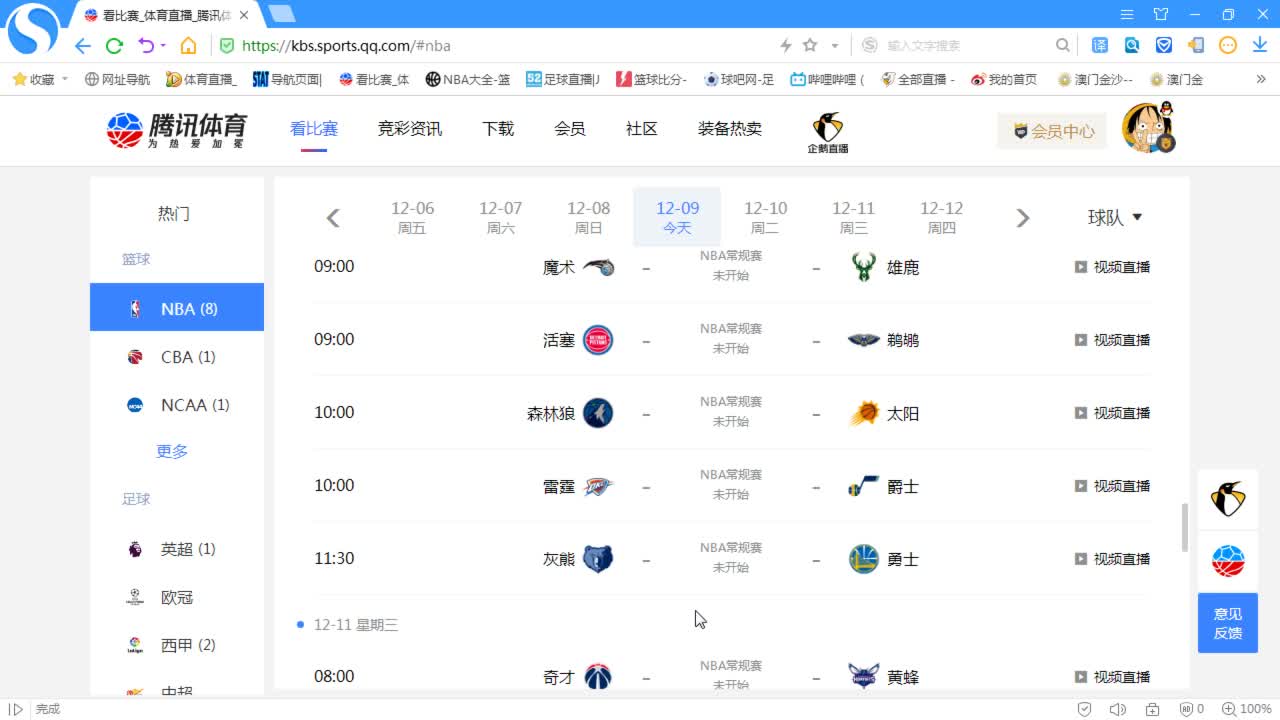
Task: Open the 企鹅直播 penguin logo
Action: (827, 132)
